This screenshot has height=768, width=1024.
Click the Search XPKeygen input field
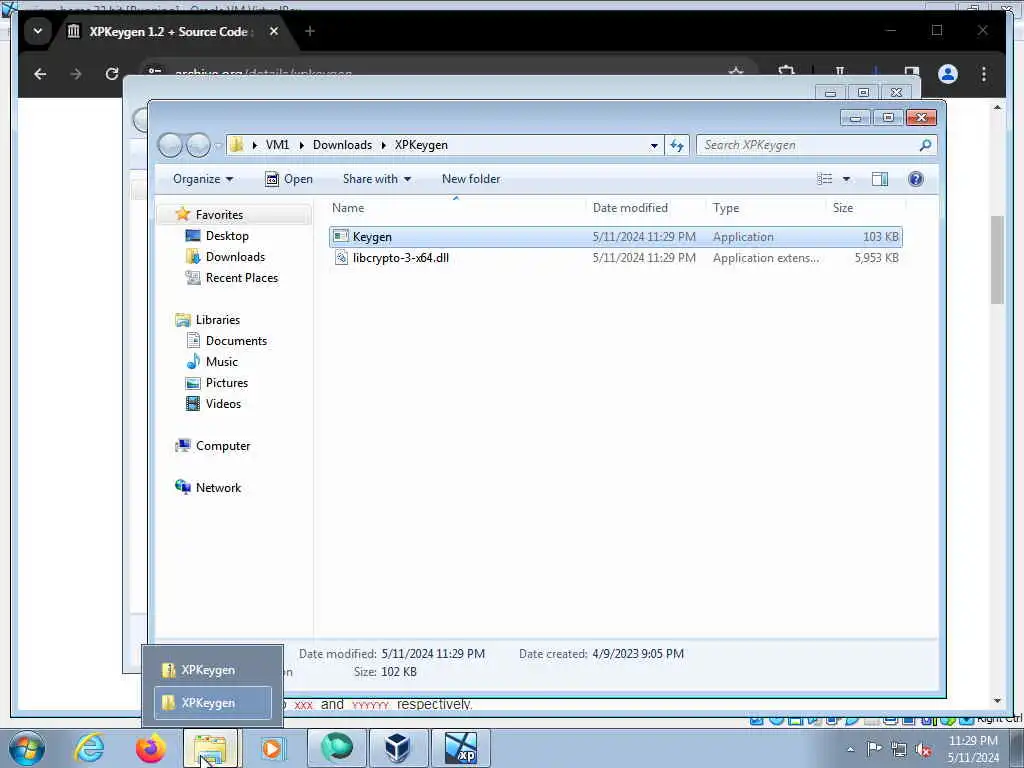(x=808, y=145)
